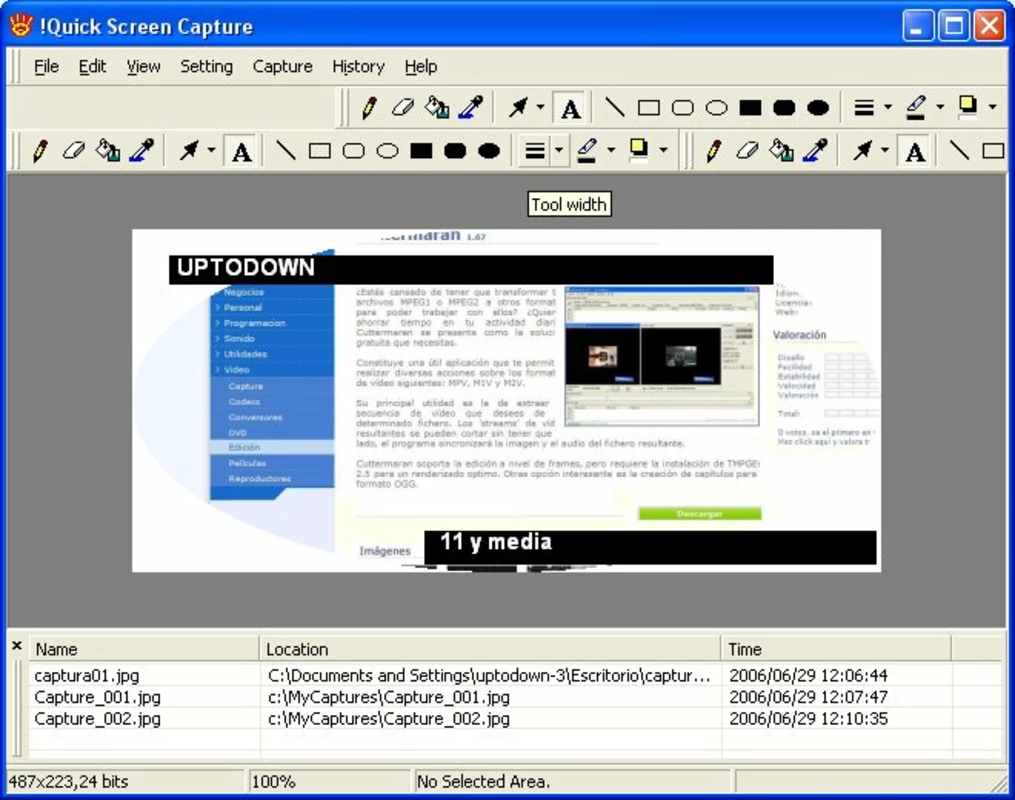This screenshot has height=800, width=1015.
Task: Select the outline Rectangle tool in top-row toolbar
Action: click(649, 108)
